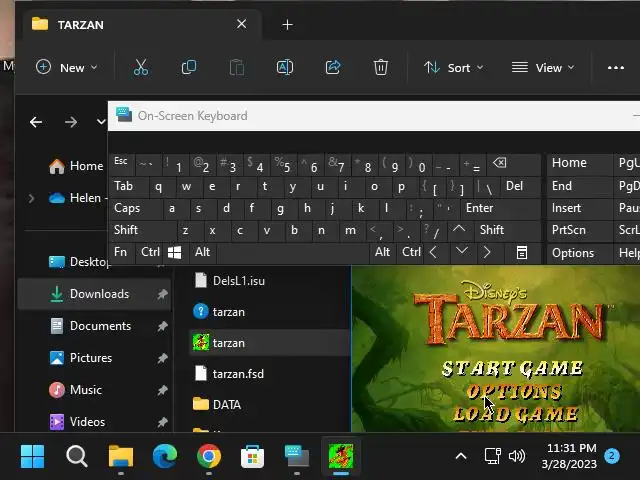Click the Copy icon in File Explorer toolbar

point(189,67)
